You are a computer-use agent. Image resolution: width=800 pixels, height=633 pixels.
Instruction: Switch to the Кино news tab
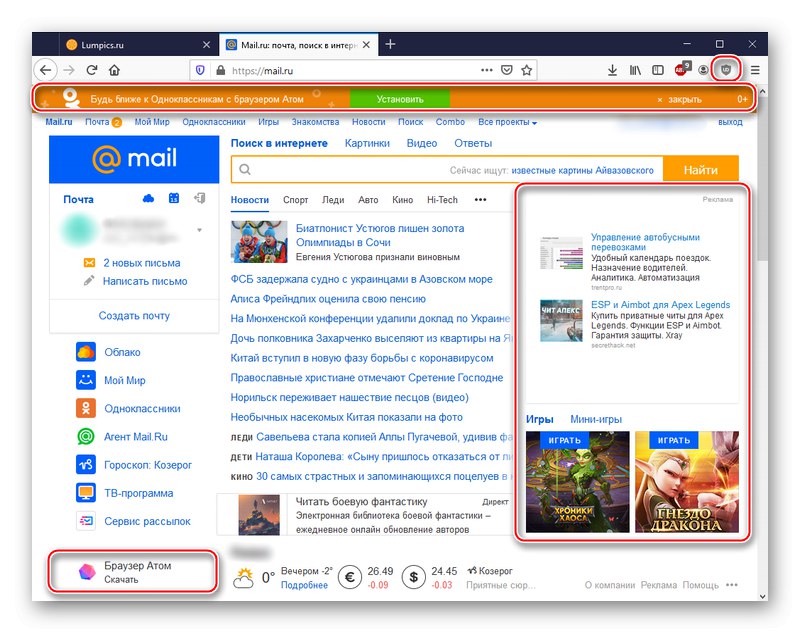403,200
